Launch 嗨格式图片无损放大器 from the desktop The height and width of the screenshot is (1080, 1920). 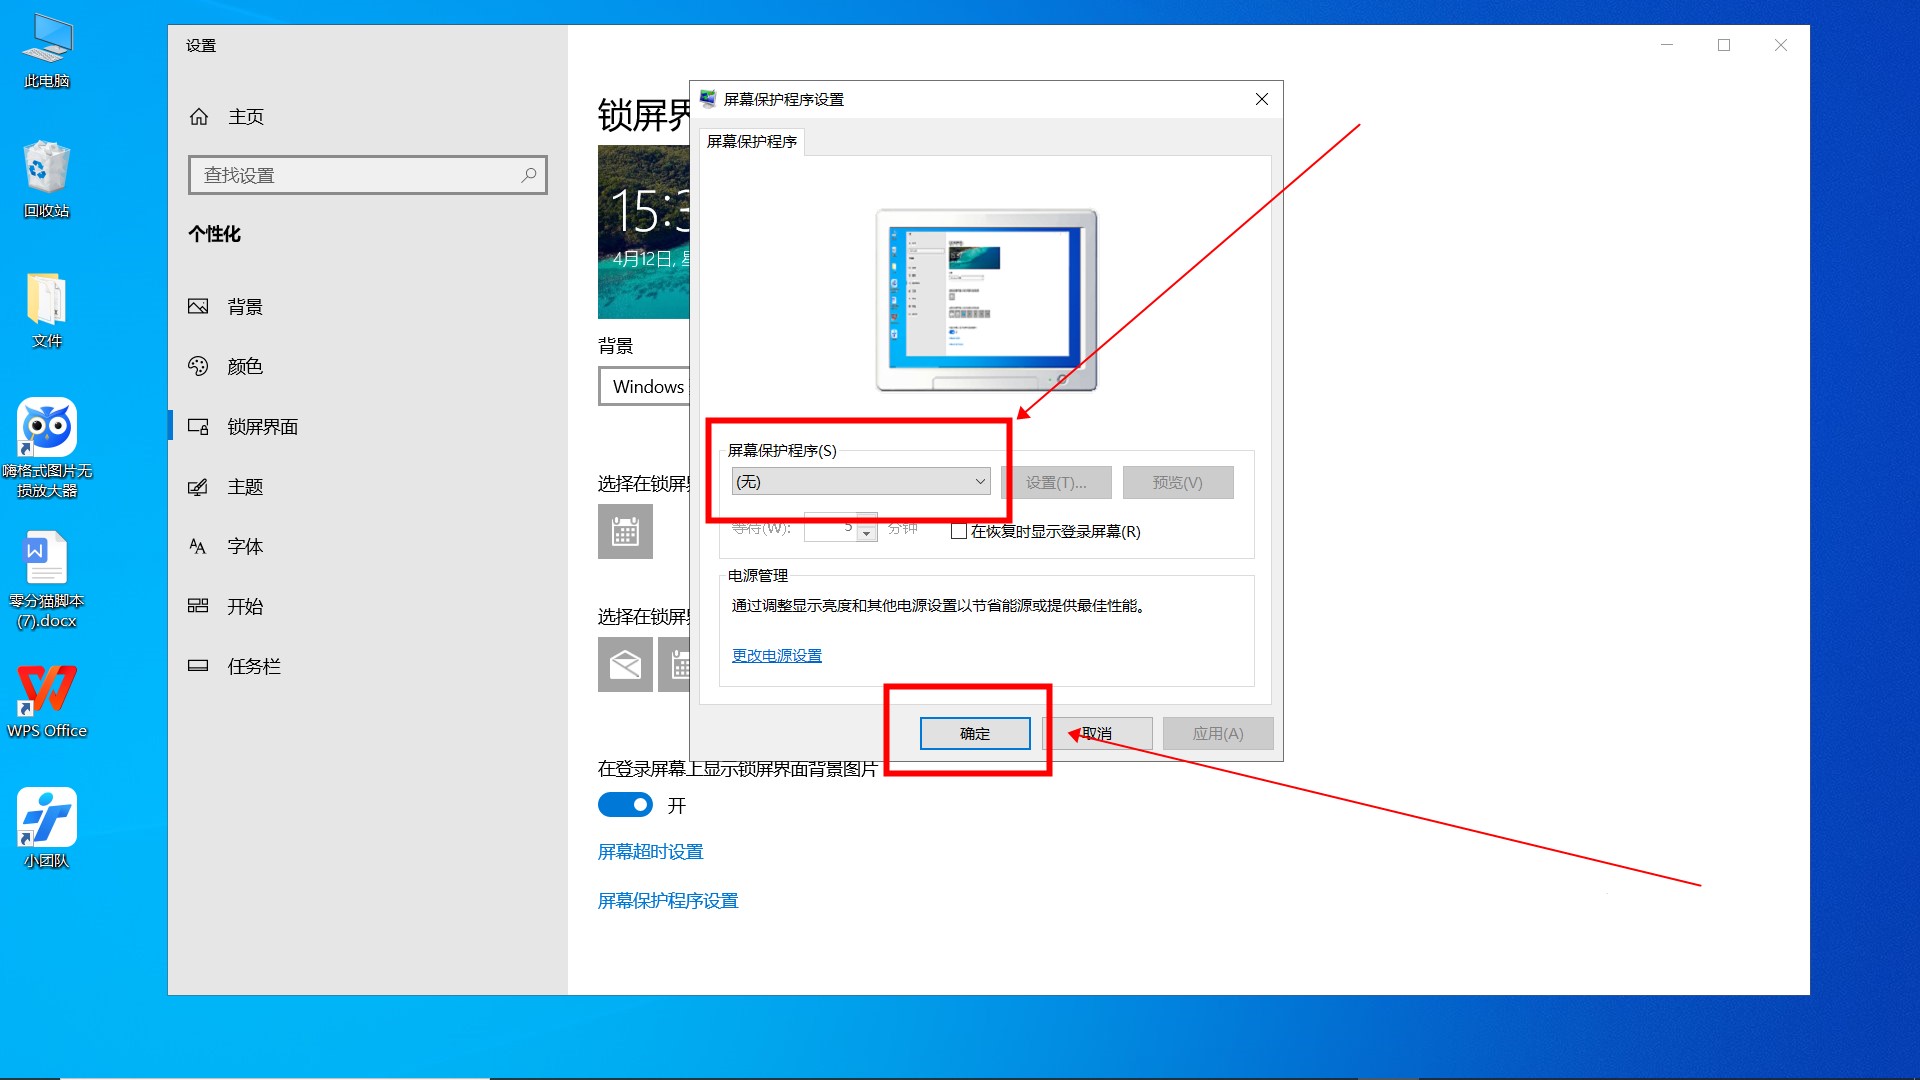45,430
